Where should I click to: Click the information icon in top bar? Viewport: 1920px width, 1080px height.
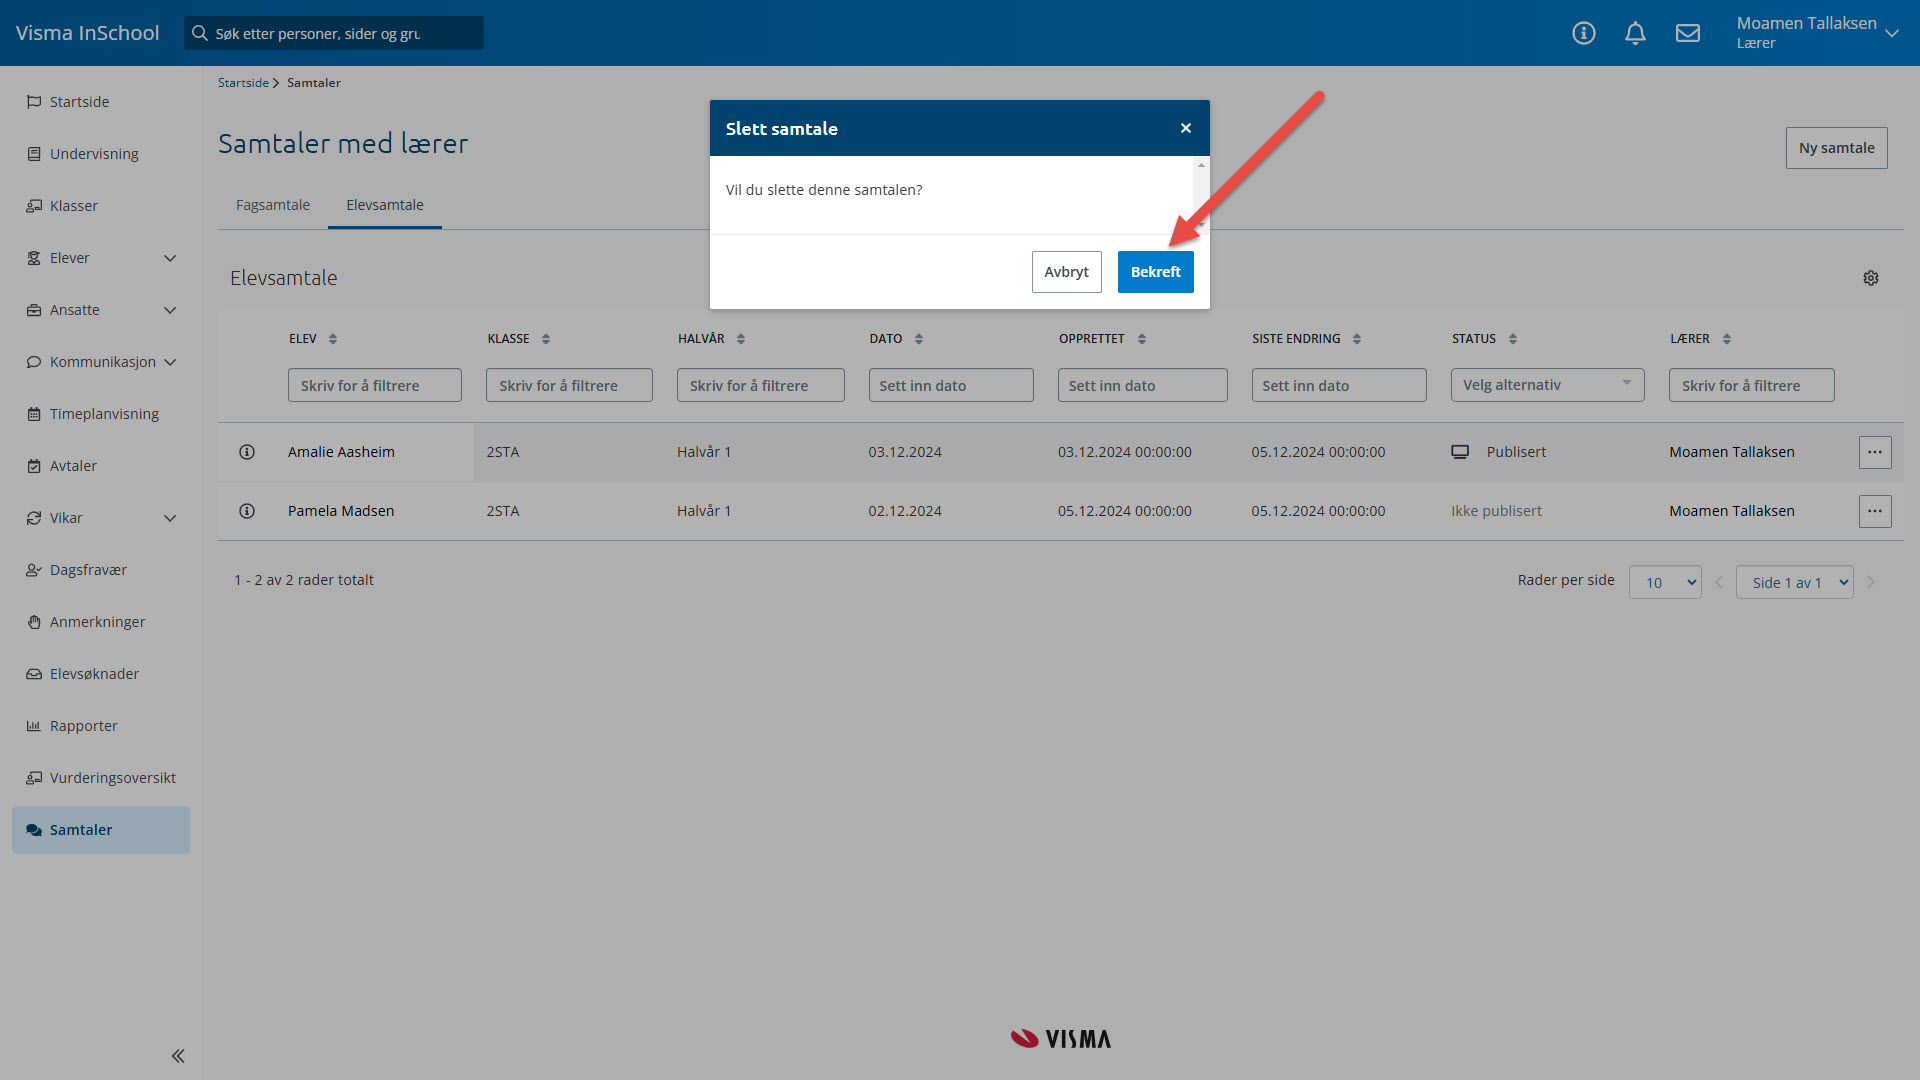pyautogui.click(x=1583, y=33)
